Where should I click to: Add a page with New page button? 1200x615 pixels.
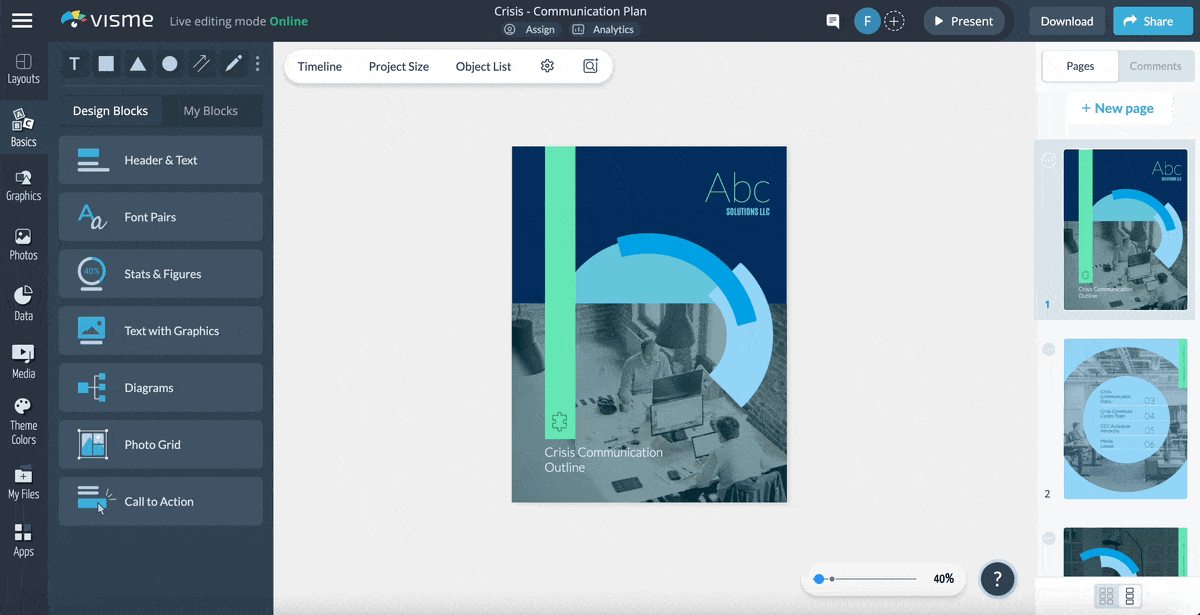point(1119,107)
